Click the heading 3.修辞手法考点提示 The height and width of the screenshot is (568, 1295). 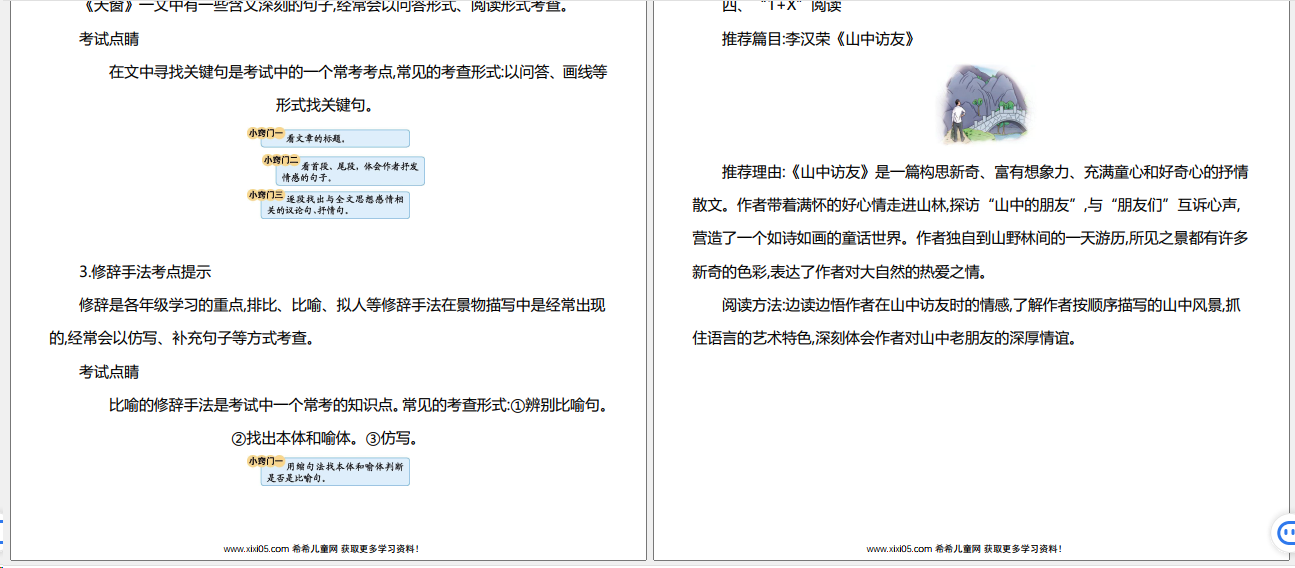tap(145, 271)
